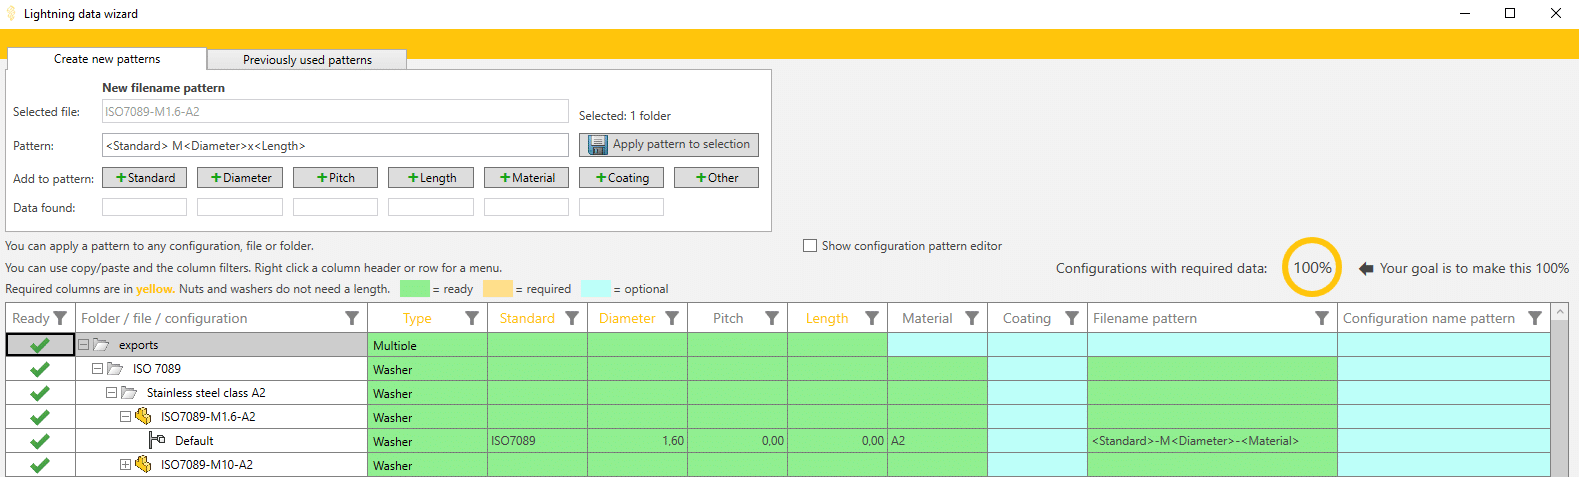1579x477 pixels.
Task: Click the Coating column filter icon
Action: click(x=1072, y=318)
